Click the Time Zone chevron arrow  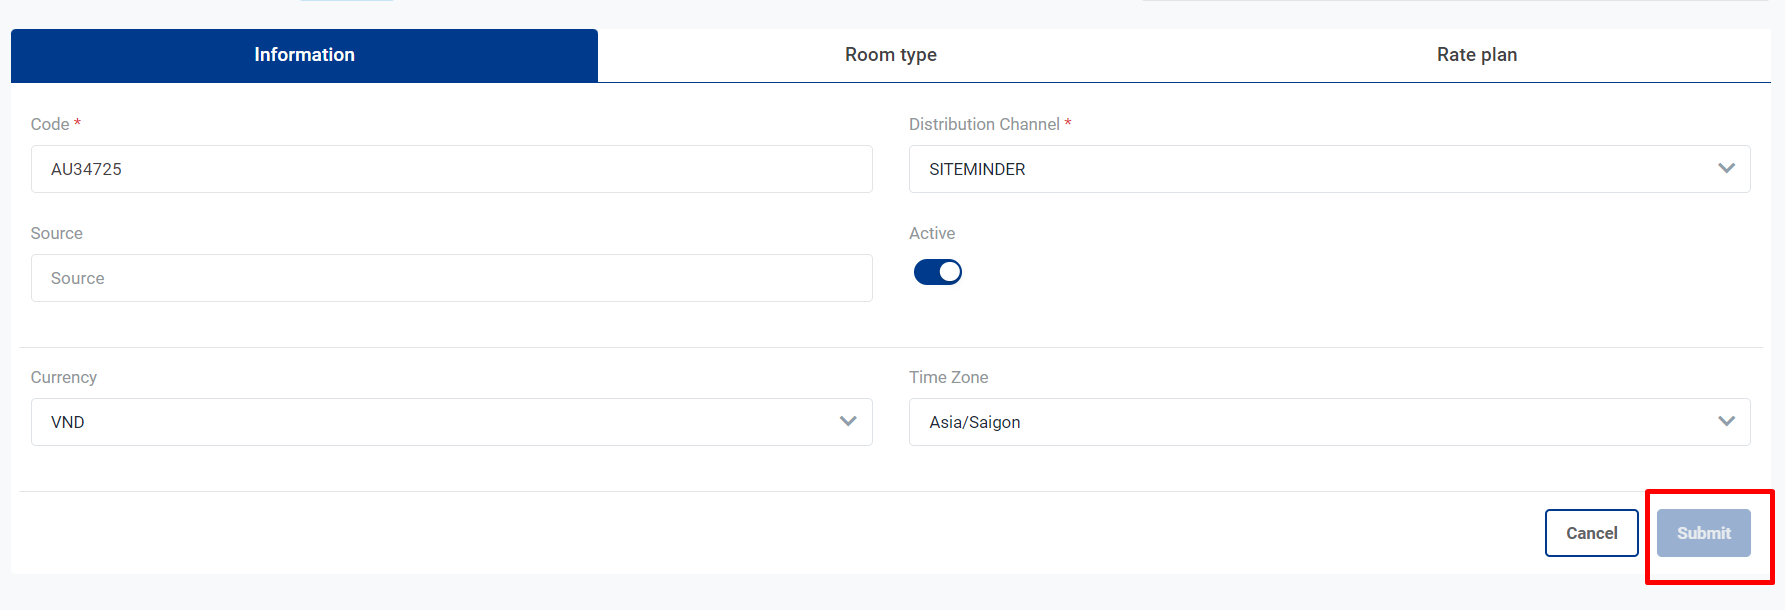point(1726,421)
